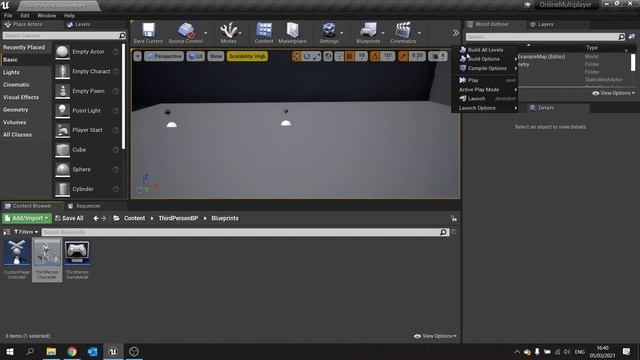Toggle surface snapping in the viewport

339,56
